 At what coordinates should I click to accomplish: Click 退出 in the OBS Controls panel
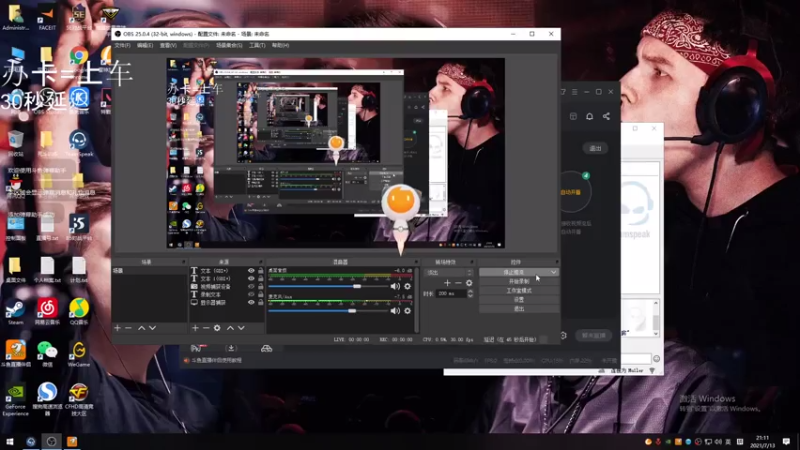click(x=519, y=309)
